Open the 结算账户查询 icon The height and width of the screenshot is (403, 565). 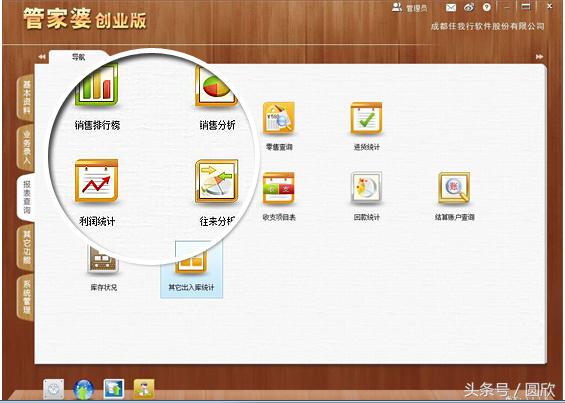pos(454,187)
